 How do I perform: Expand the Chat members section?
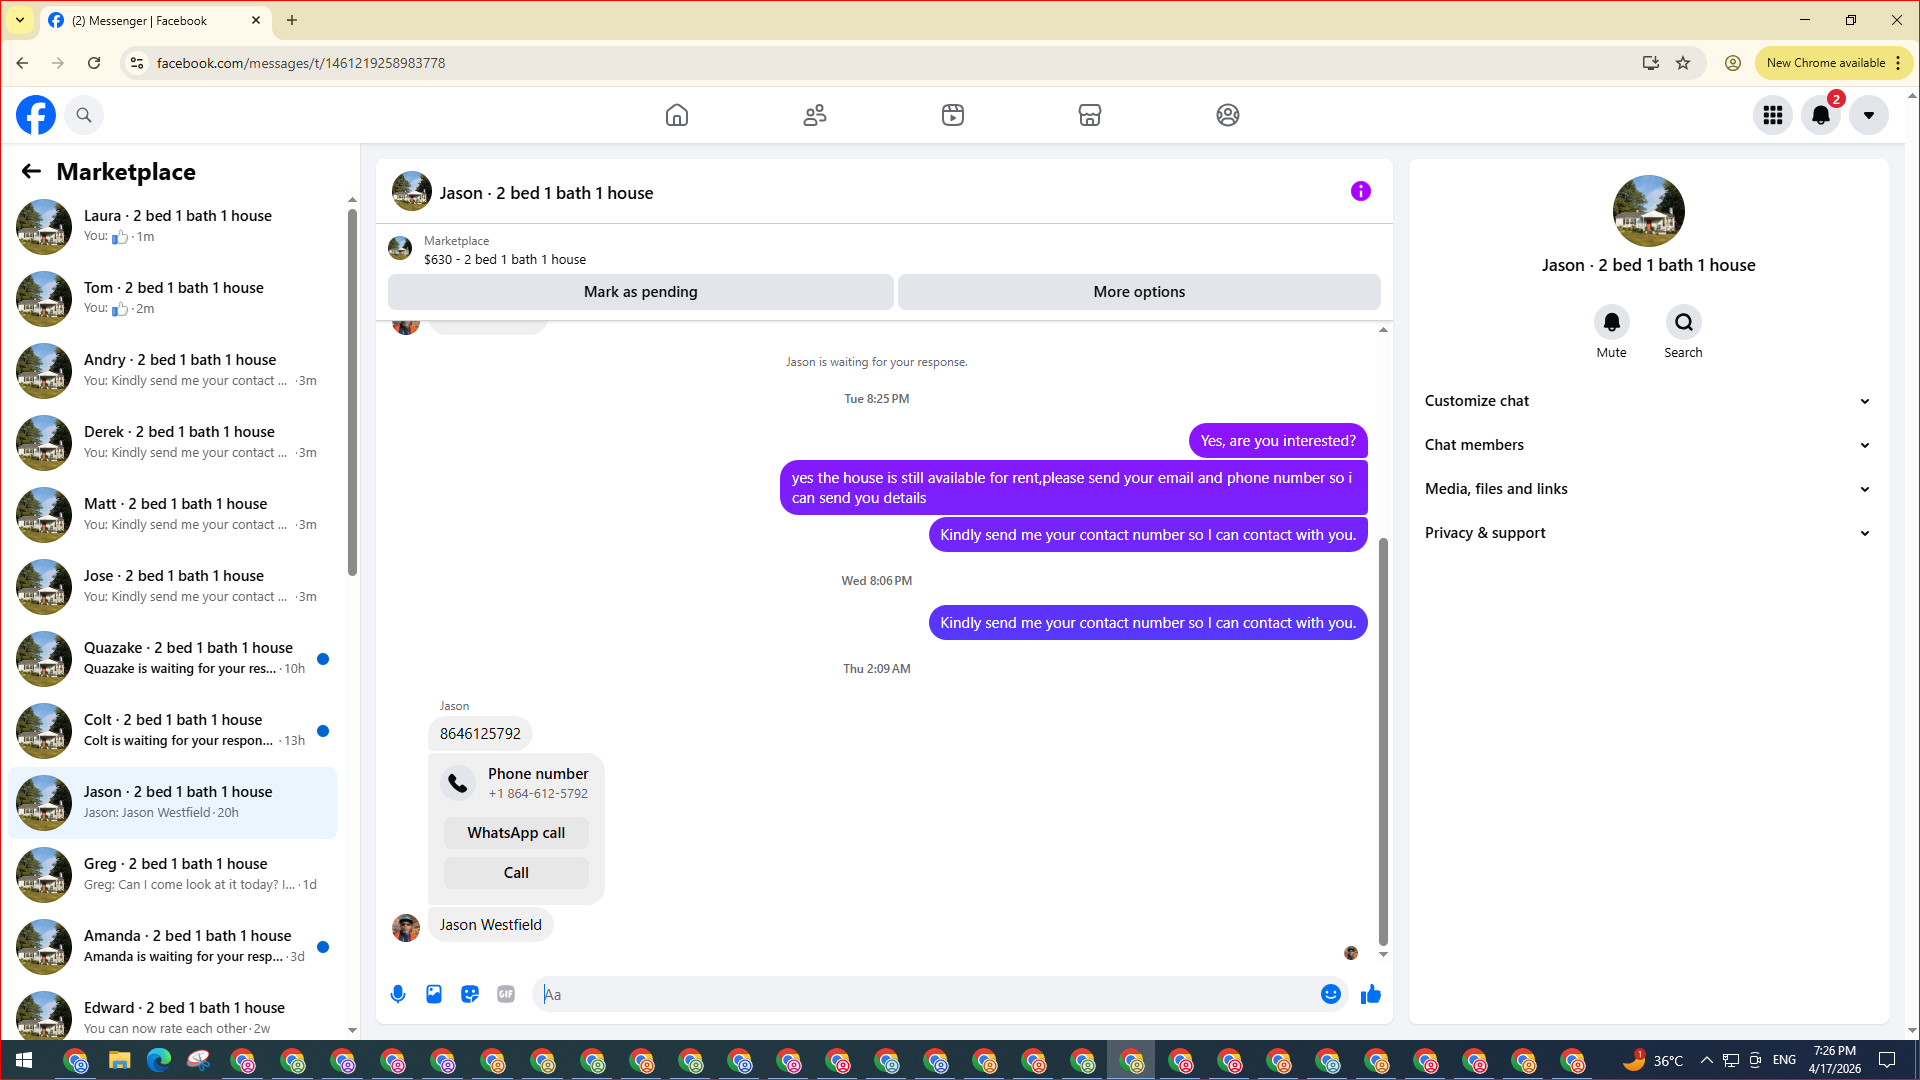(1648, 445)
